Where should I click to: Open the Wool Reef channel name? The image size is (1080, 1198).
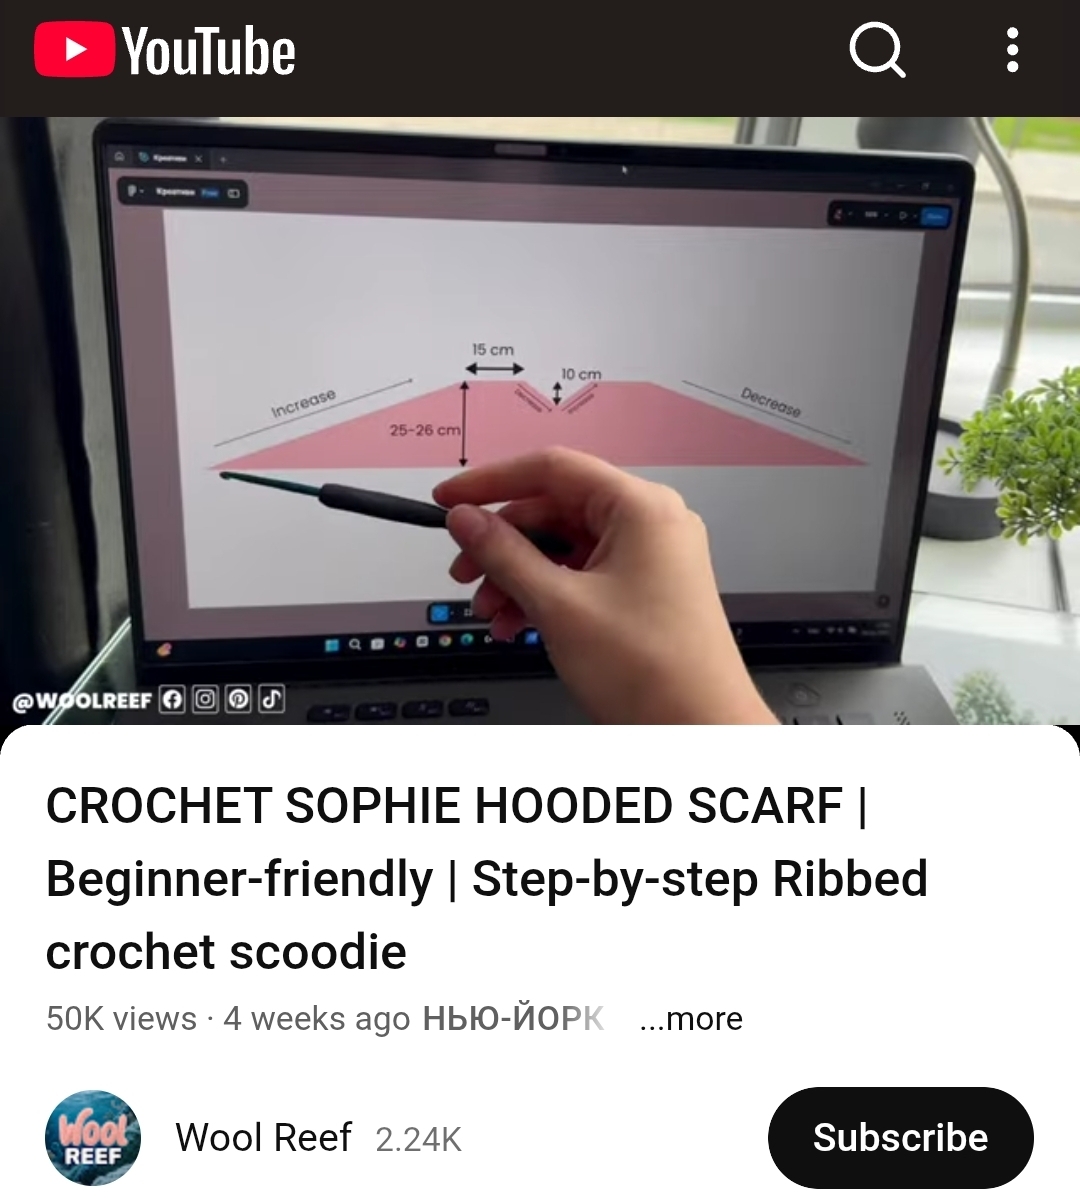pos(264,1138)
